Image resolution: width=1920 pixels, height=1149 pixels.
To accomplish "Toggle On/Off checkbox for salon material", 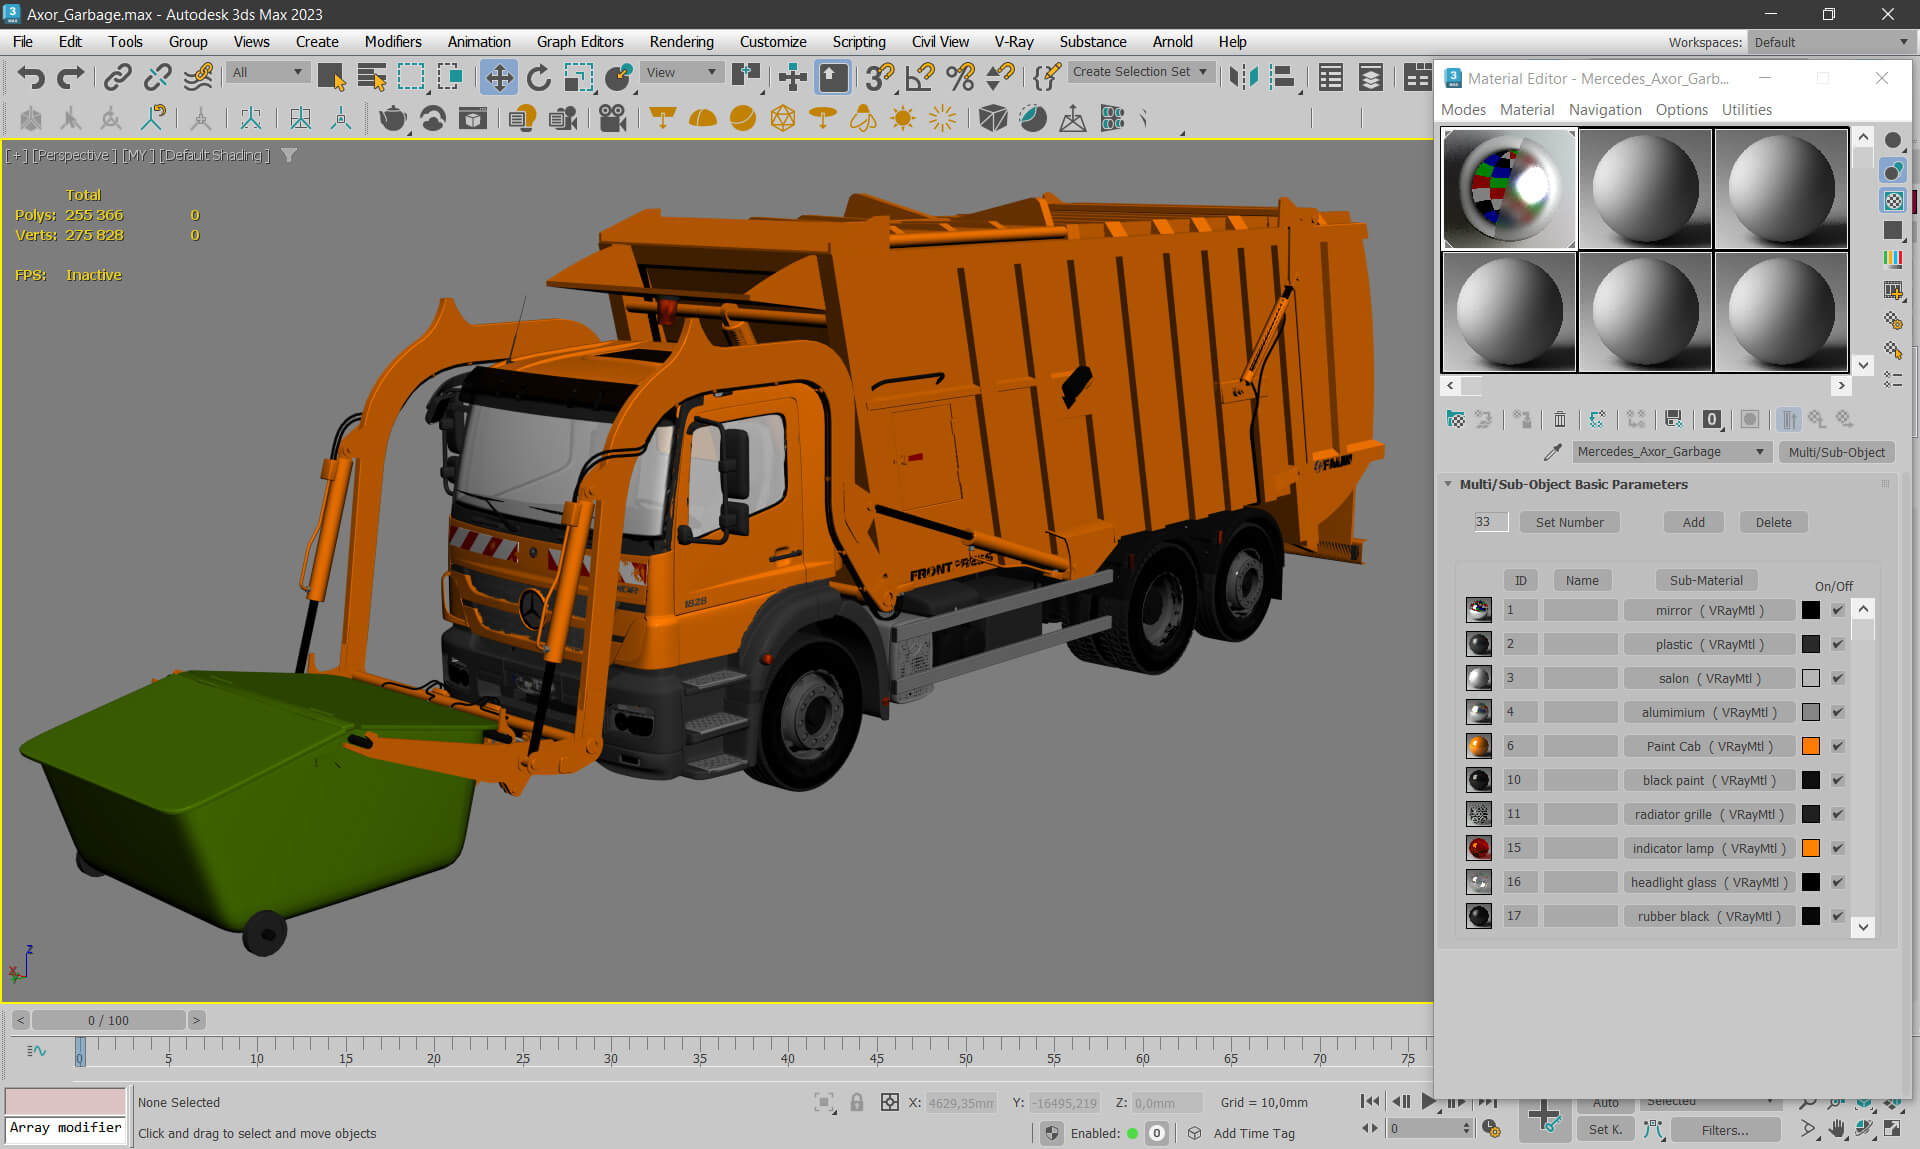I will pyautogui.click(x=1837, y=678).
